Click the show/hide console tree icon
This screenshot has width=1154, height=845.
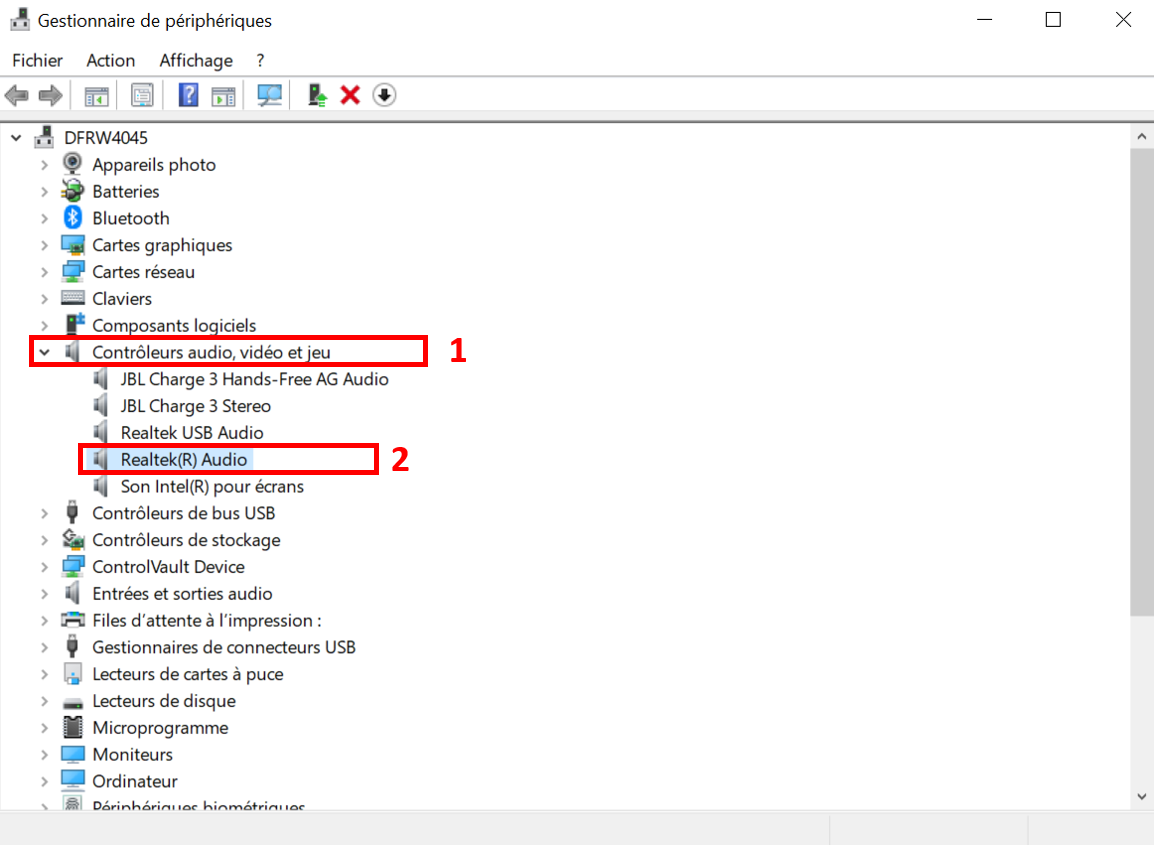97,95
